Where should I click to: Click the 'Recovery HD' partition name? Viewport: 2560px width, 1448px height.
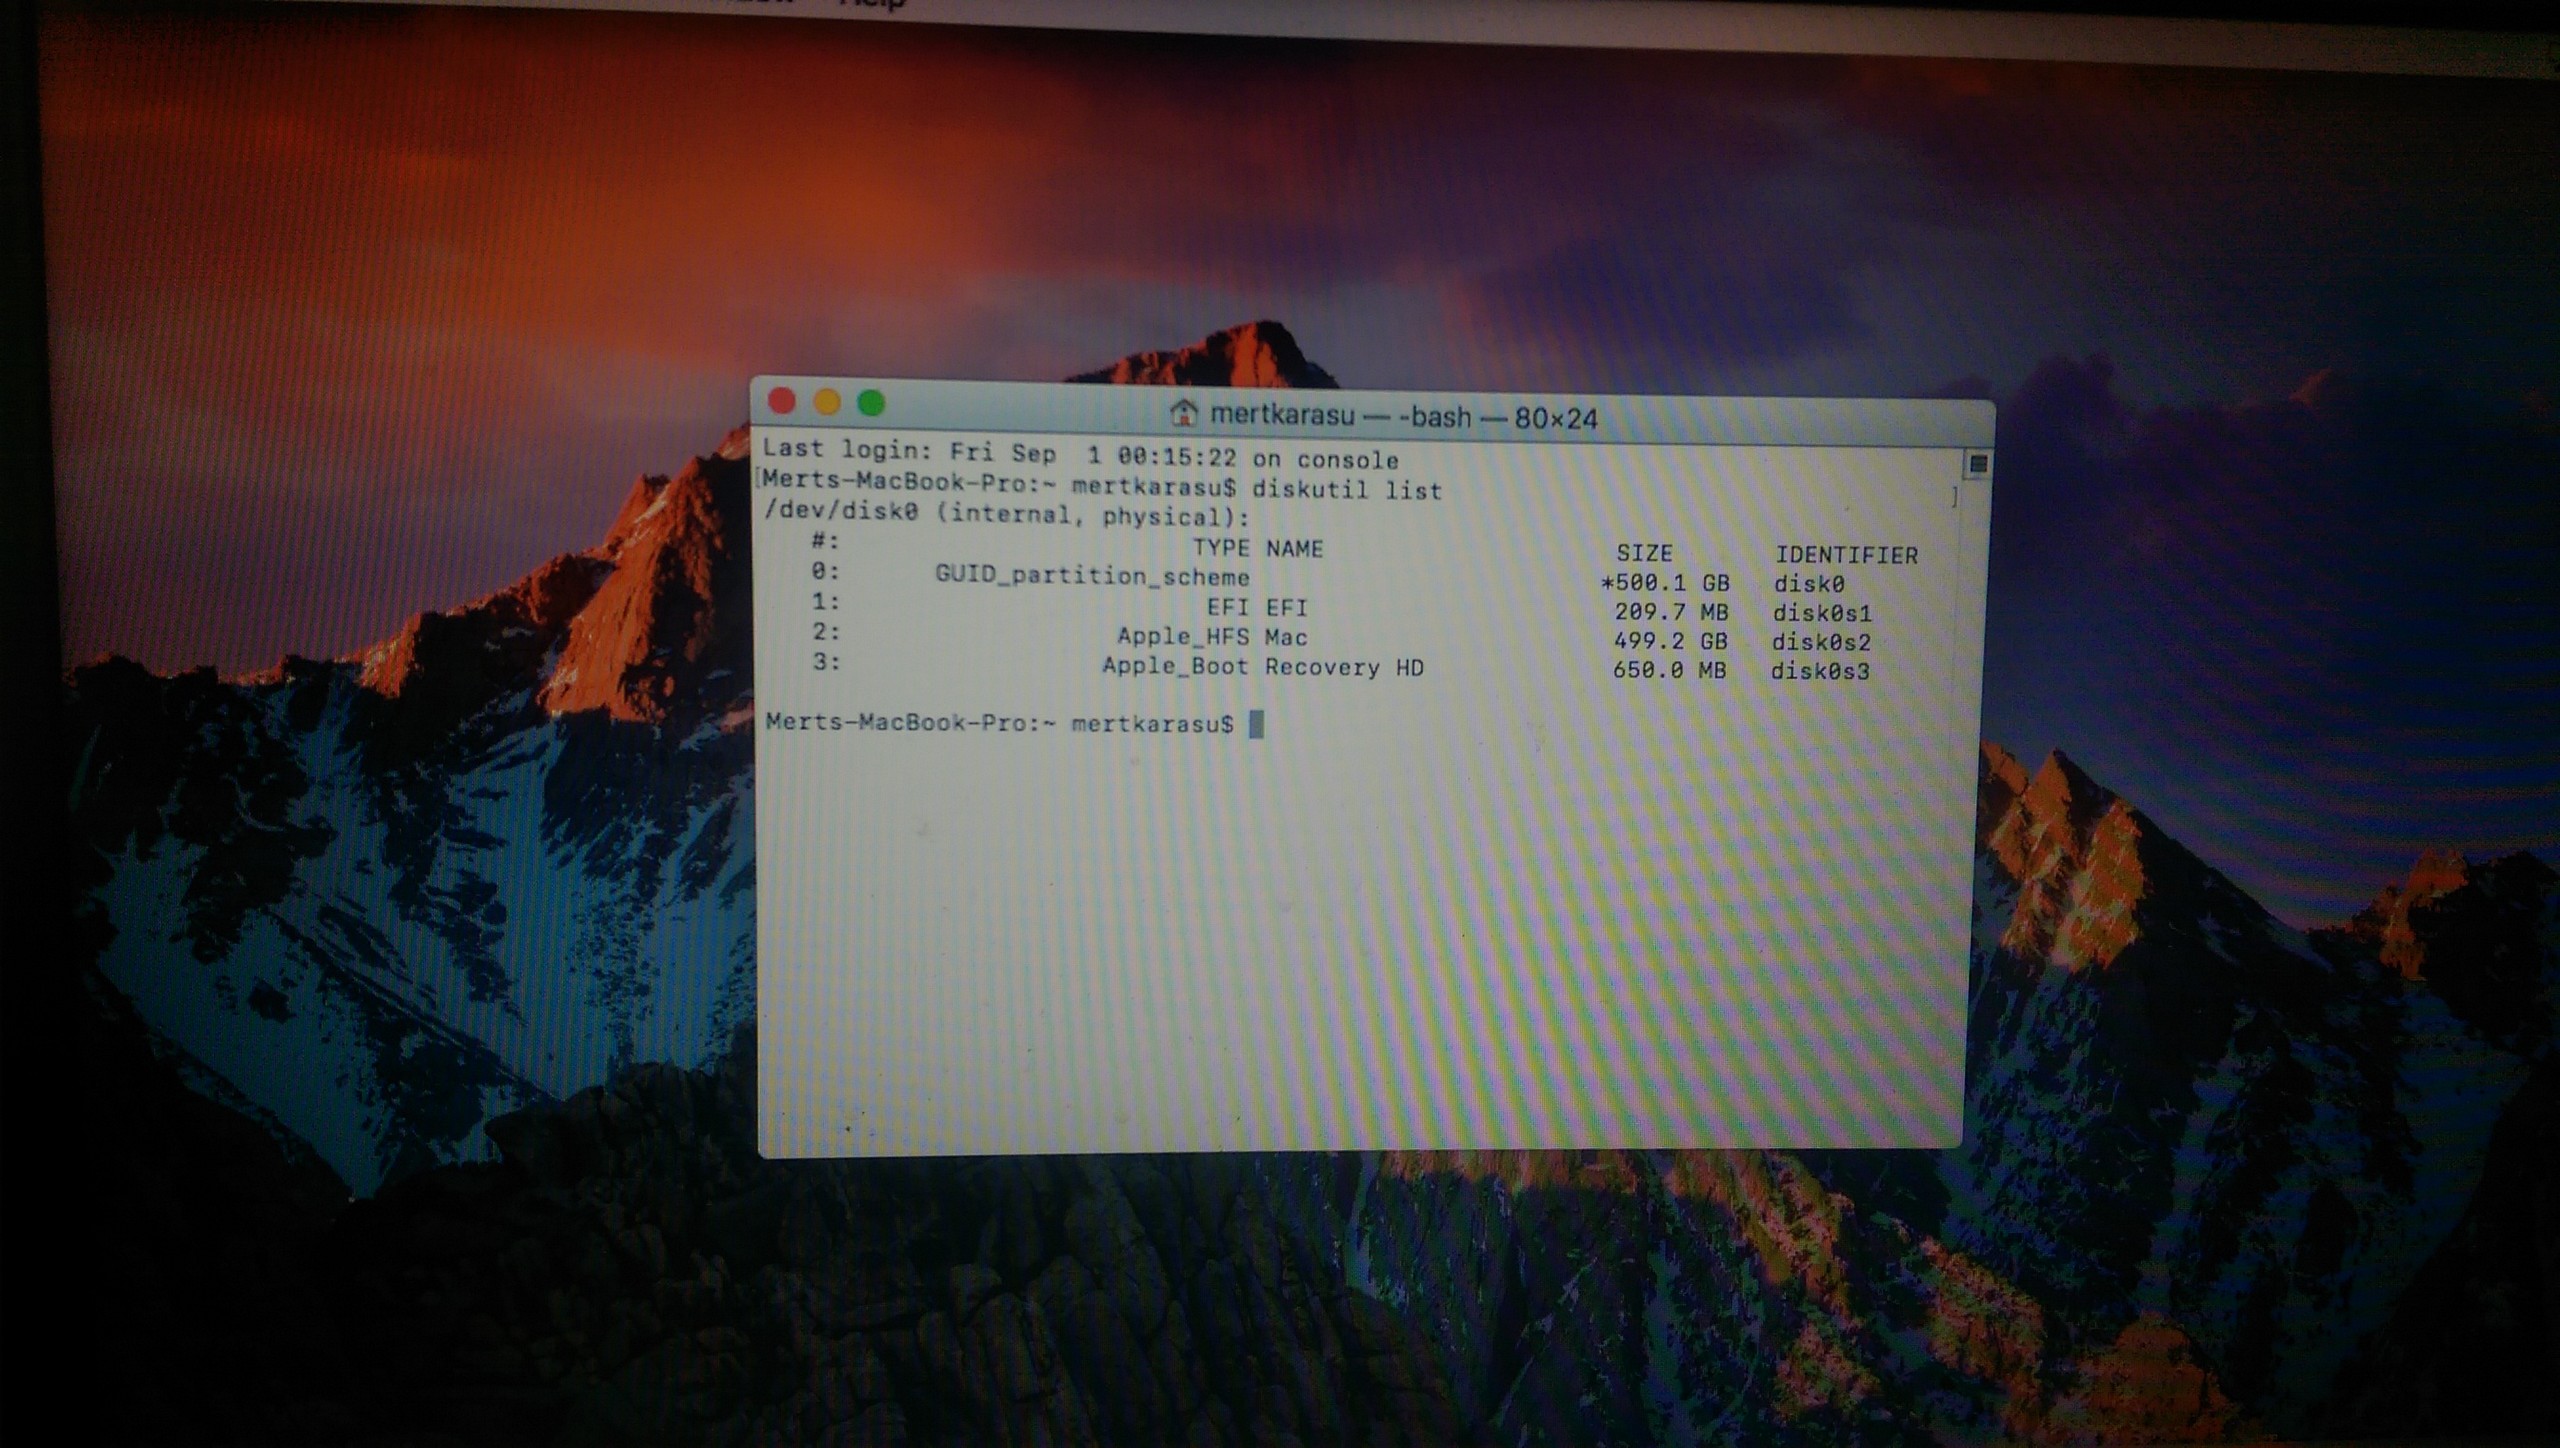tap(1344, 667)
